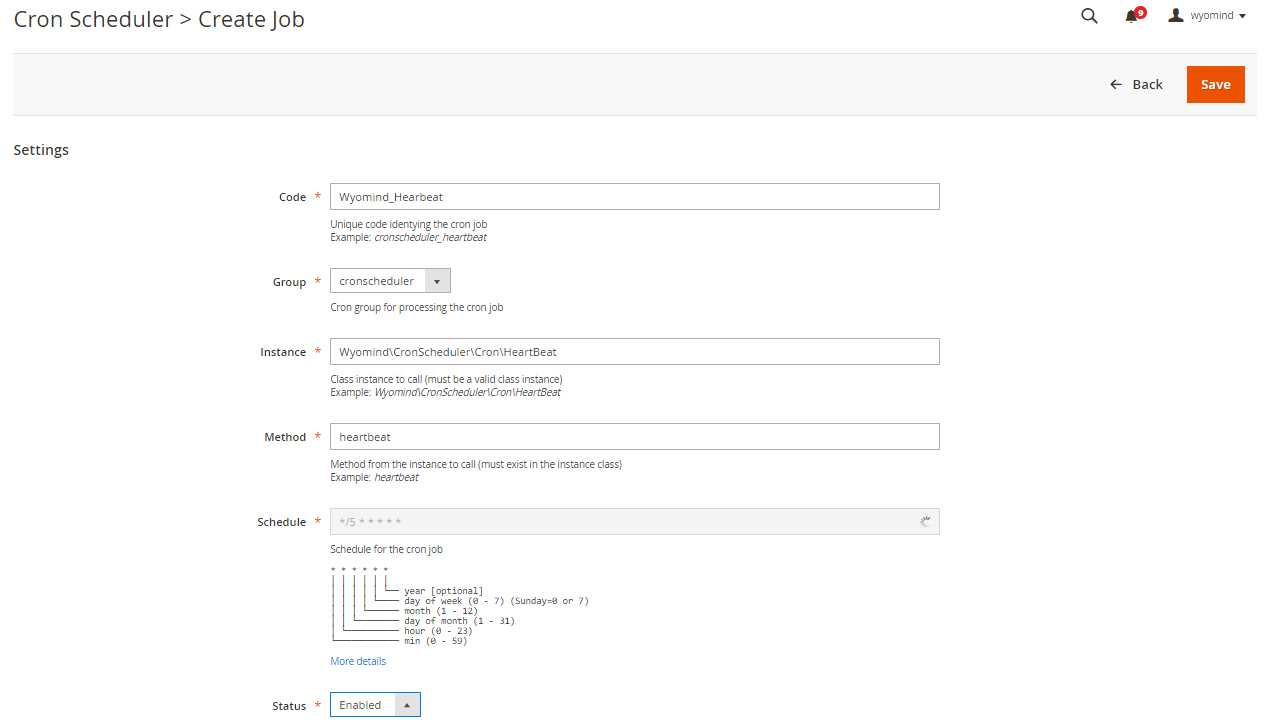Go Back to the previous page
Image resolution: width=1280 pixels, height=720 pixels.
click(x=1147, y=84)
